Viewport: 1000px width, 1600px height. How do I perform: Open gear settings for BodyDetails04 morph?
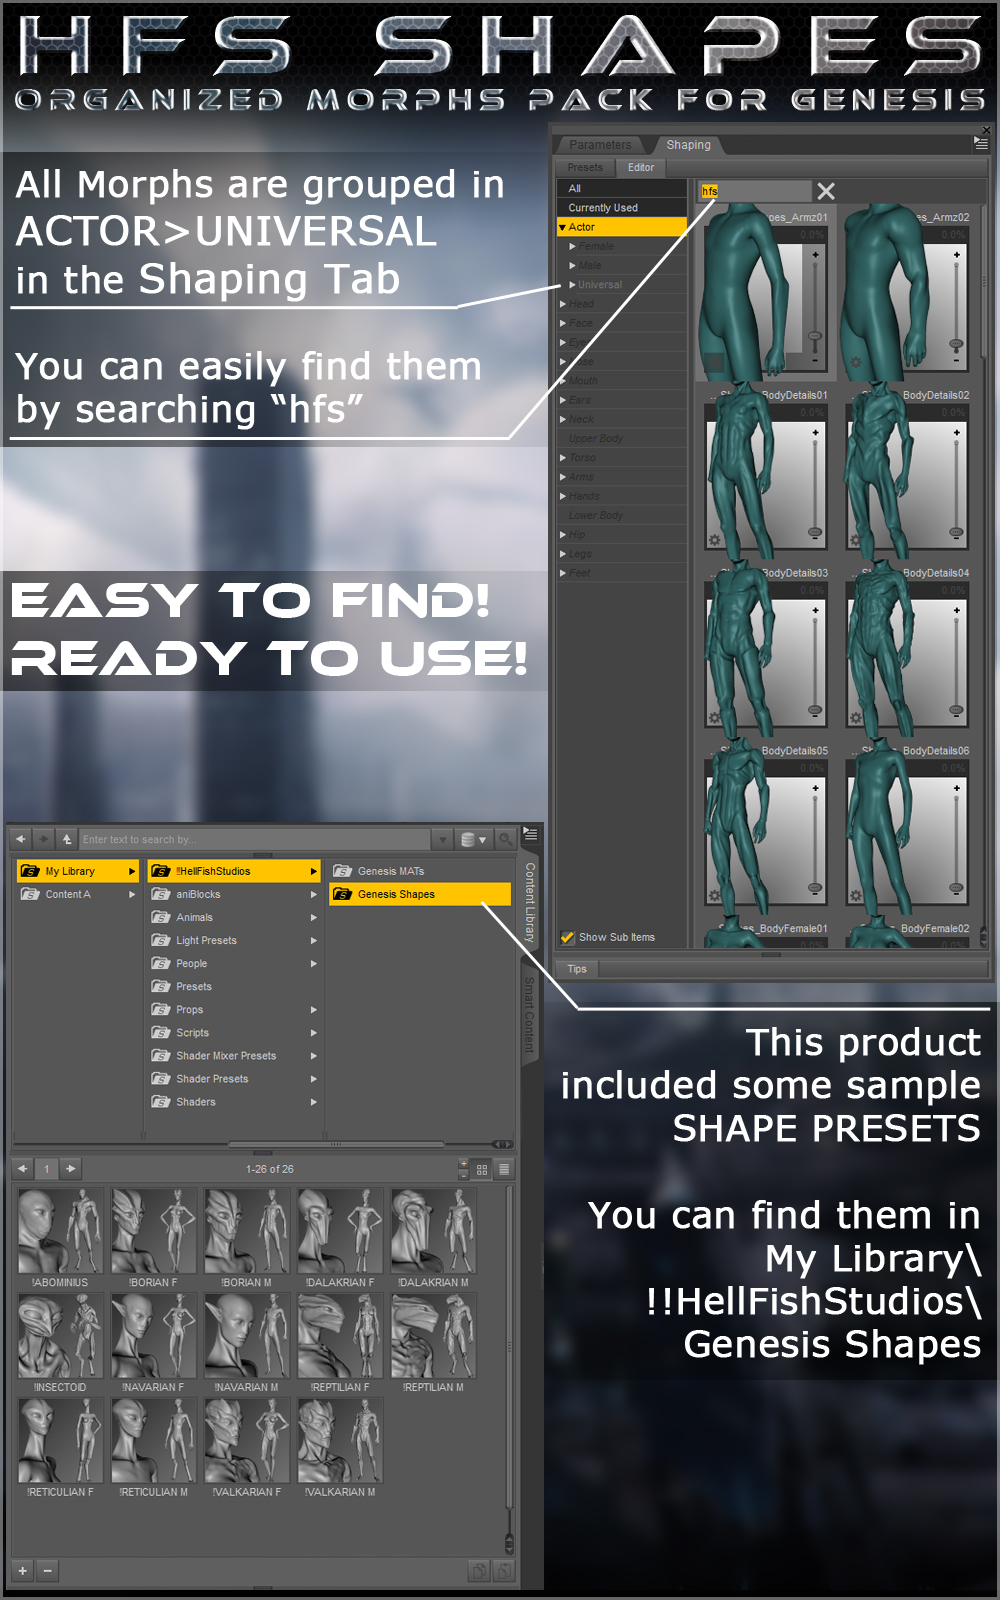tap(855, 718)
